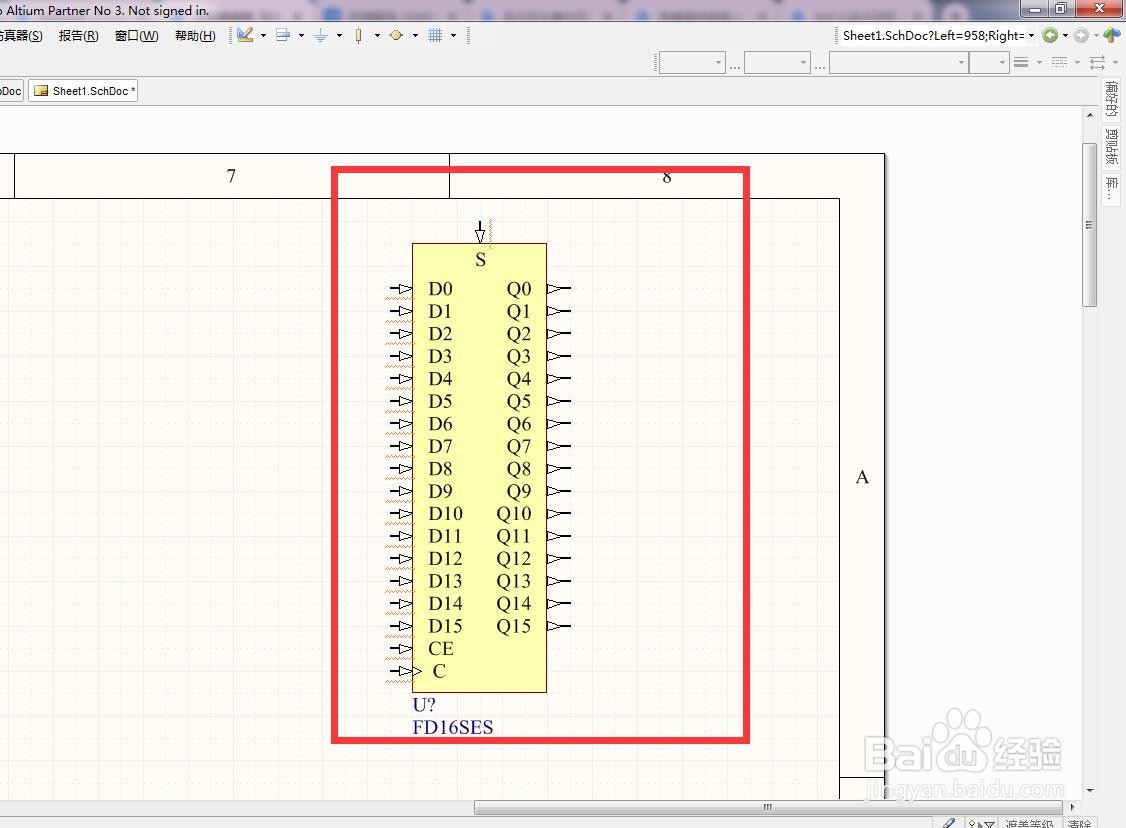Click the align objects tool icon

[283, 34]
